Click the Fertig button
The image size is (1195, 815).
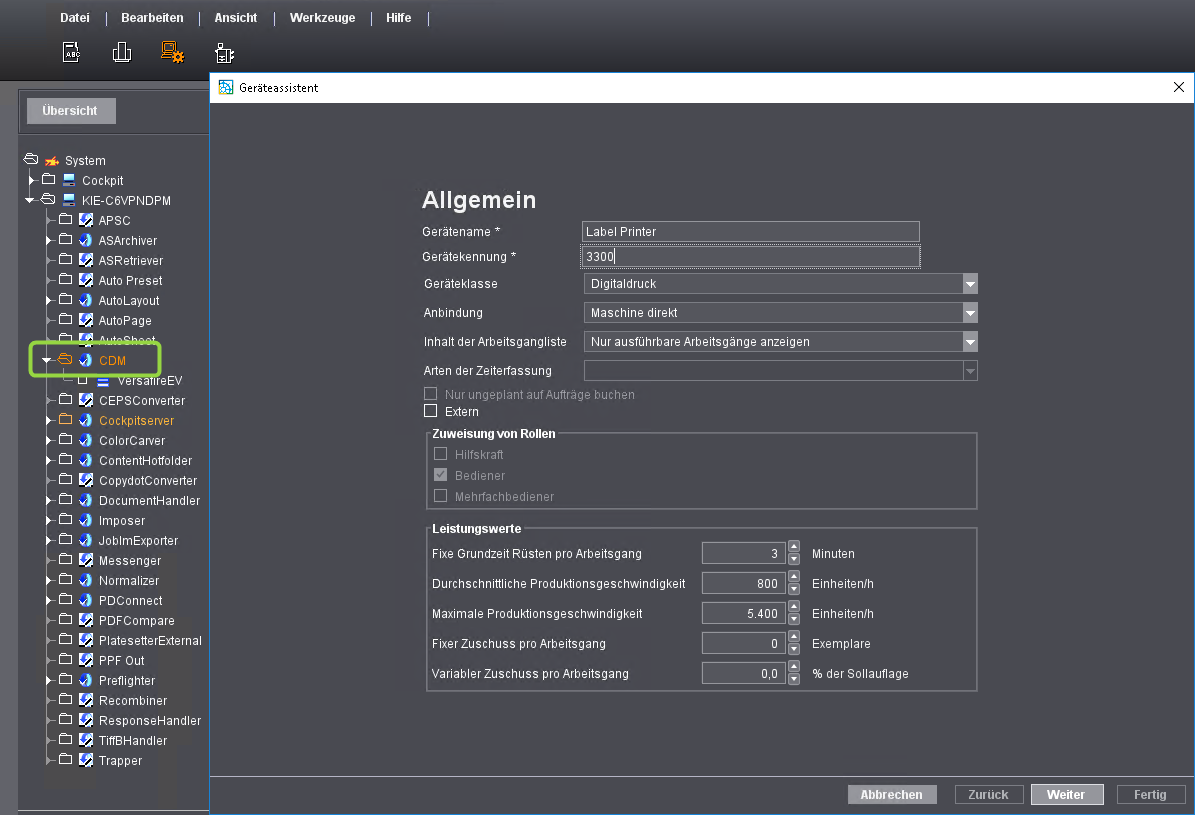(1151, 794)
